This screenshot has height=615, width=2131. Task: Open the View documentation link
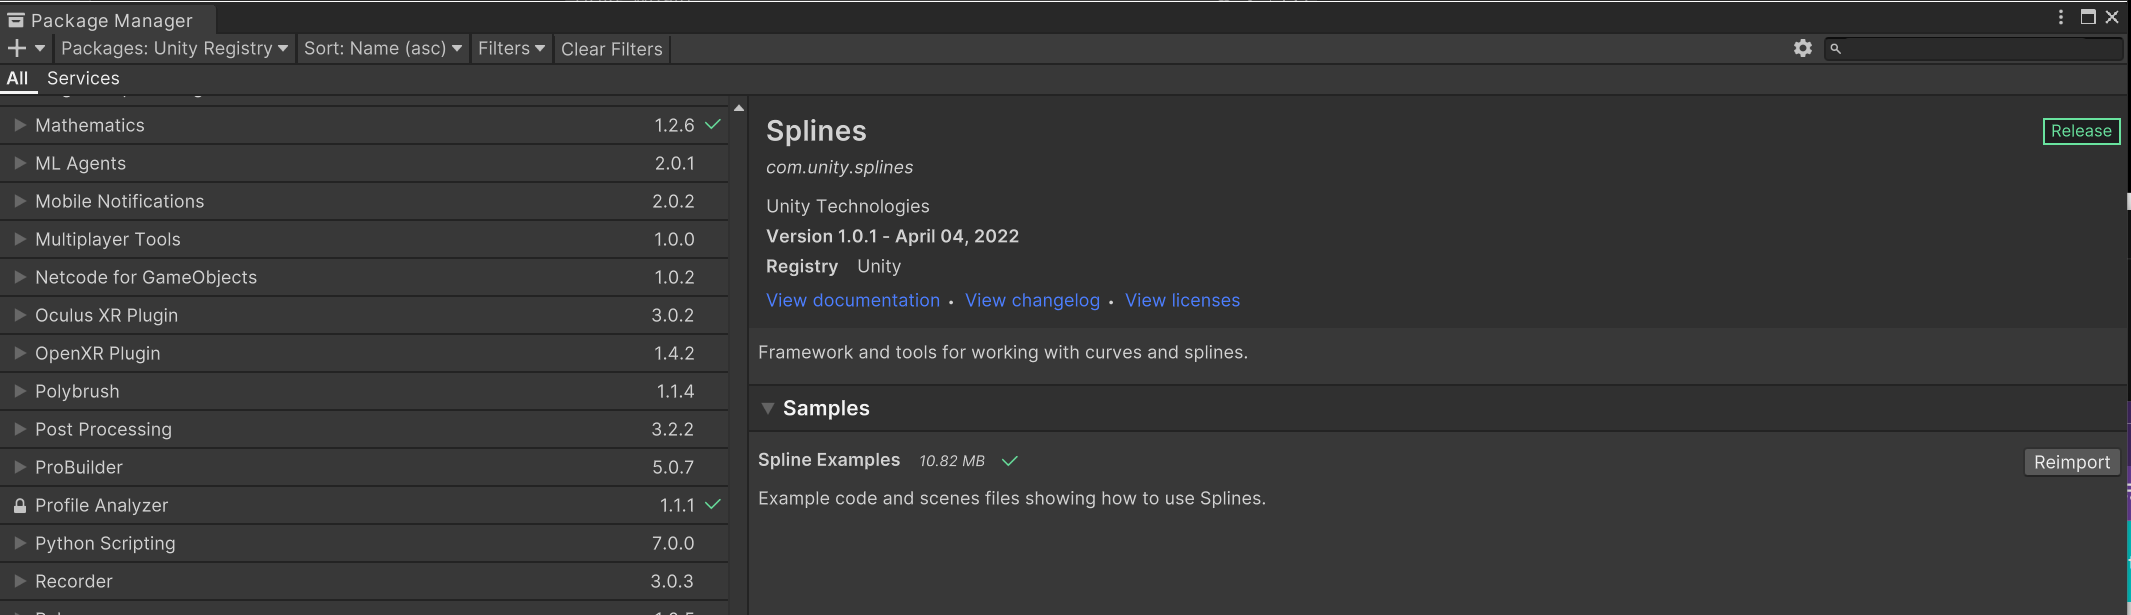coord(853,300)
